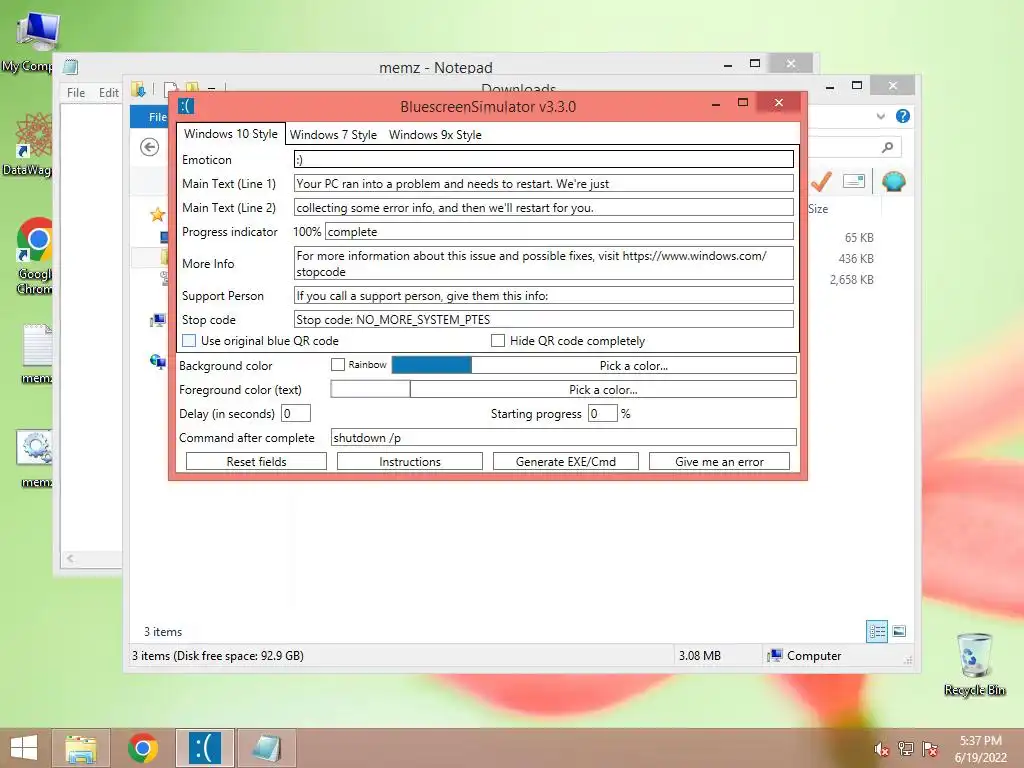Select the DataWag desktop shortcut
Viewport: 1024px width, 768px height.
tap(34, 135)
